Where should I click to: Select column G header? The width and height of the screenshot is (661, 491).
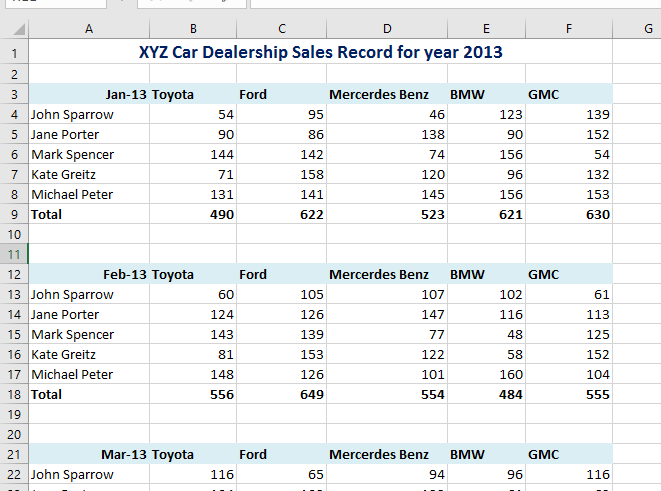pyautogui.click(x=648, y=29)
